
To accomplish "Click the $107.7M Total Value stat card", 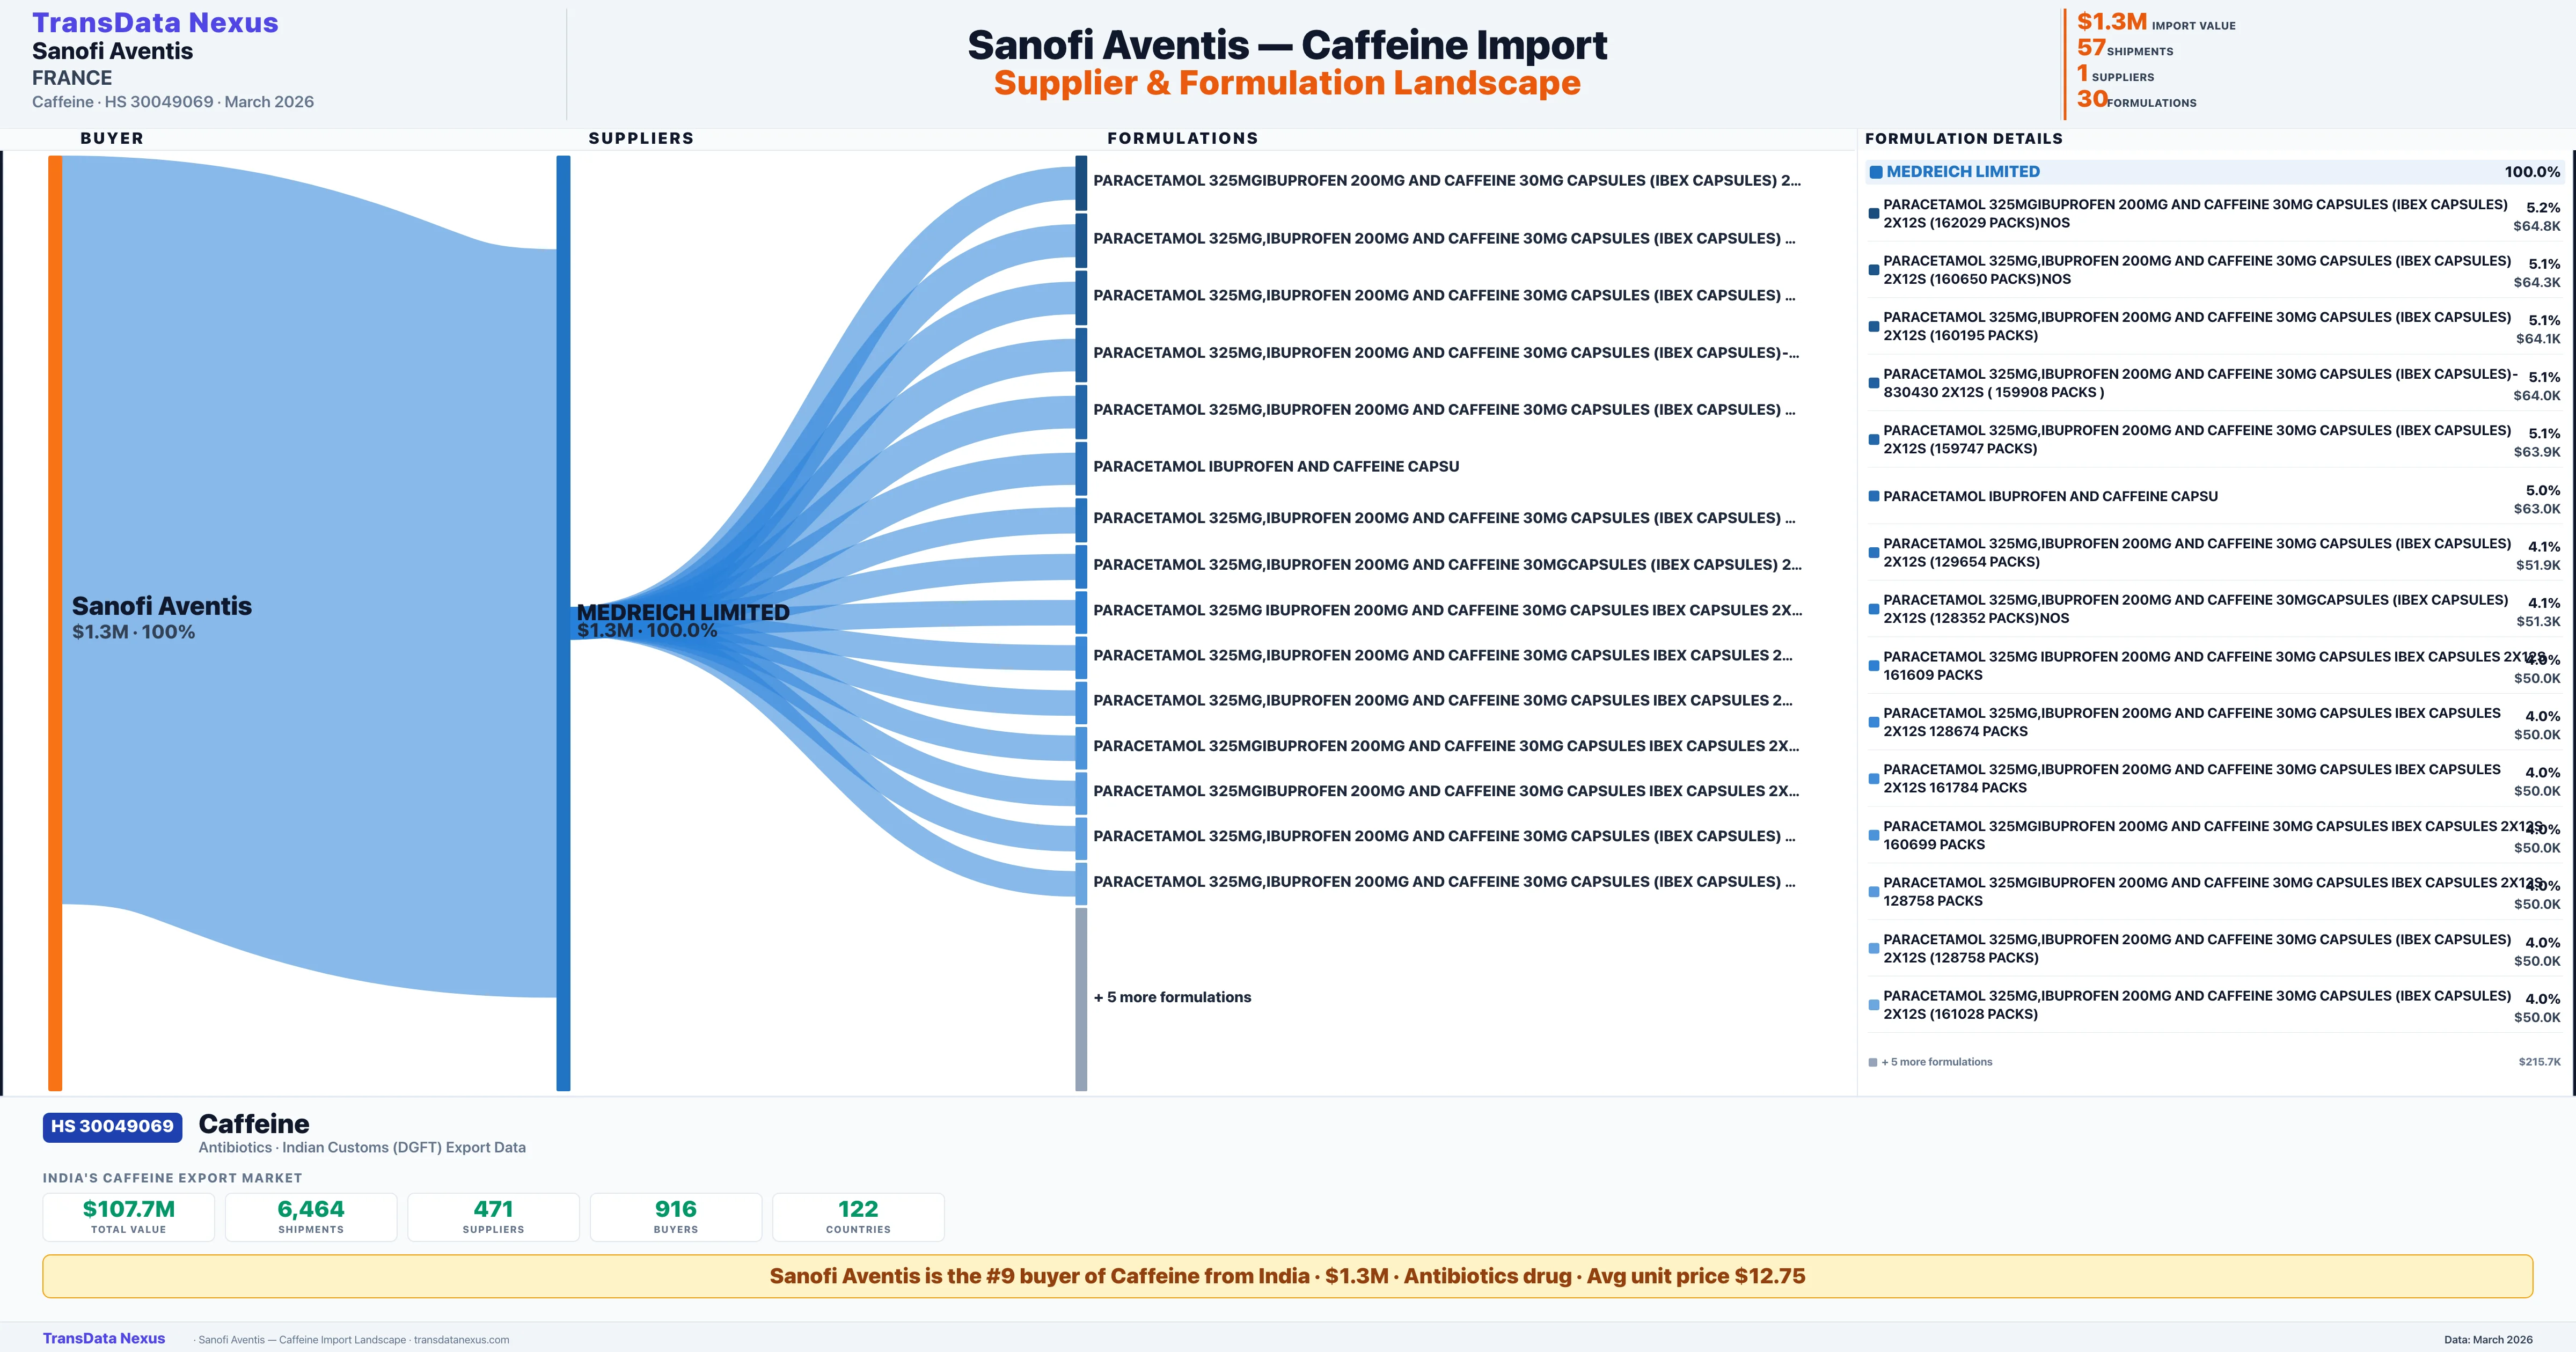I will (x=128, y=1216).
